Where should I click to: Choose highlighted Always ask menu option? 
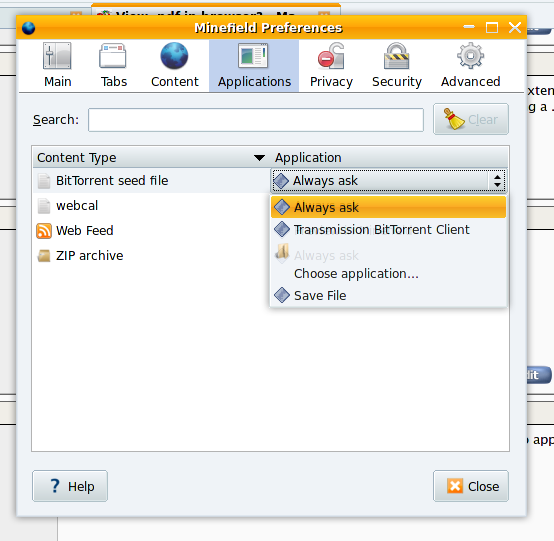(x=389, y=207)
